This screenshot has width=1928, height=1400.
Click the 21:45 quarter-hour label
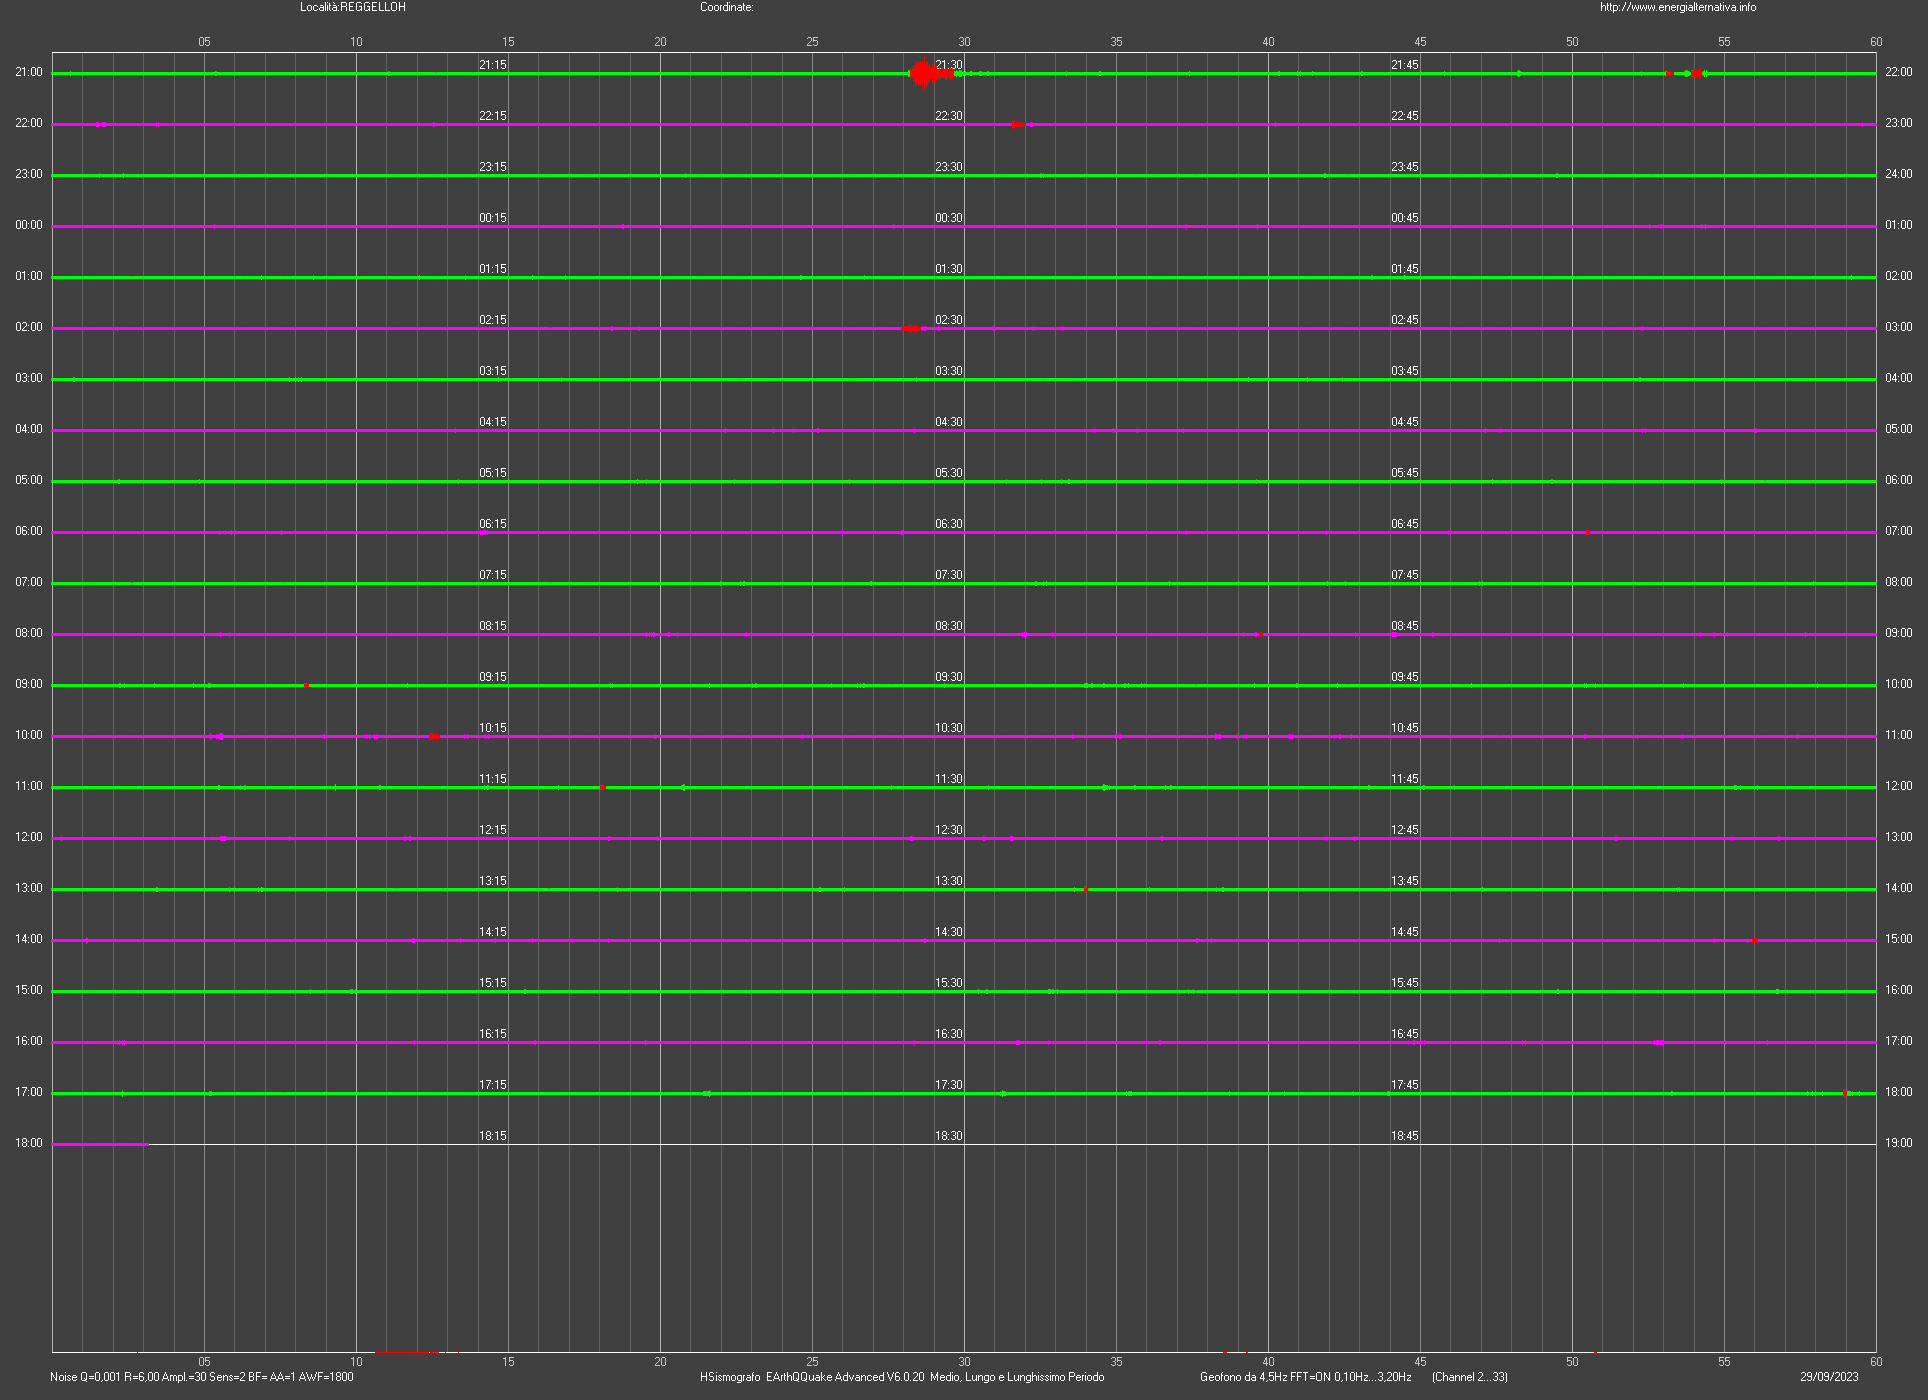(1405, 65)
